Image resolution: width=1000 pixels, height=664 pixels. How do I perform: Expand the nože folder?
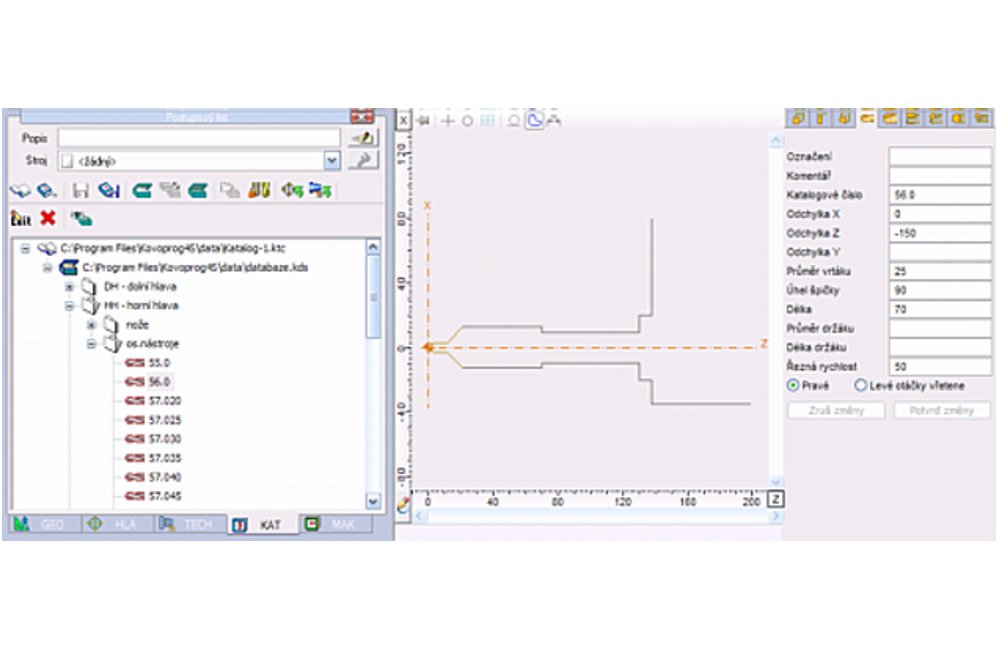click(x=91, y=325)
